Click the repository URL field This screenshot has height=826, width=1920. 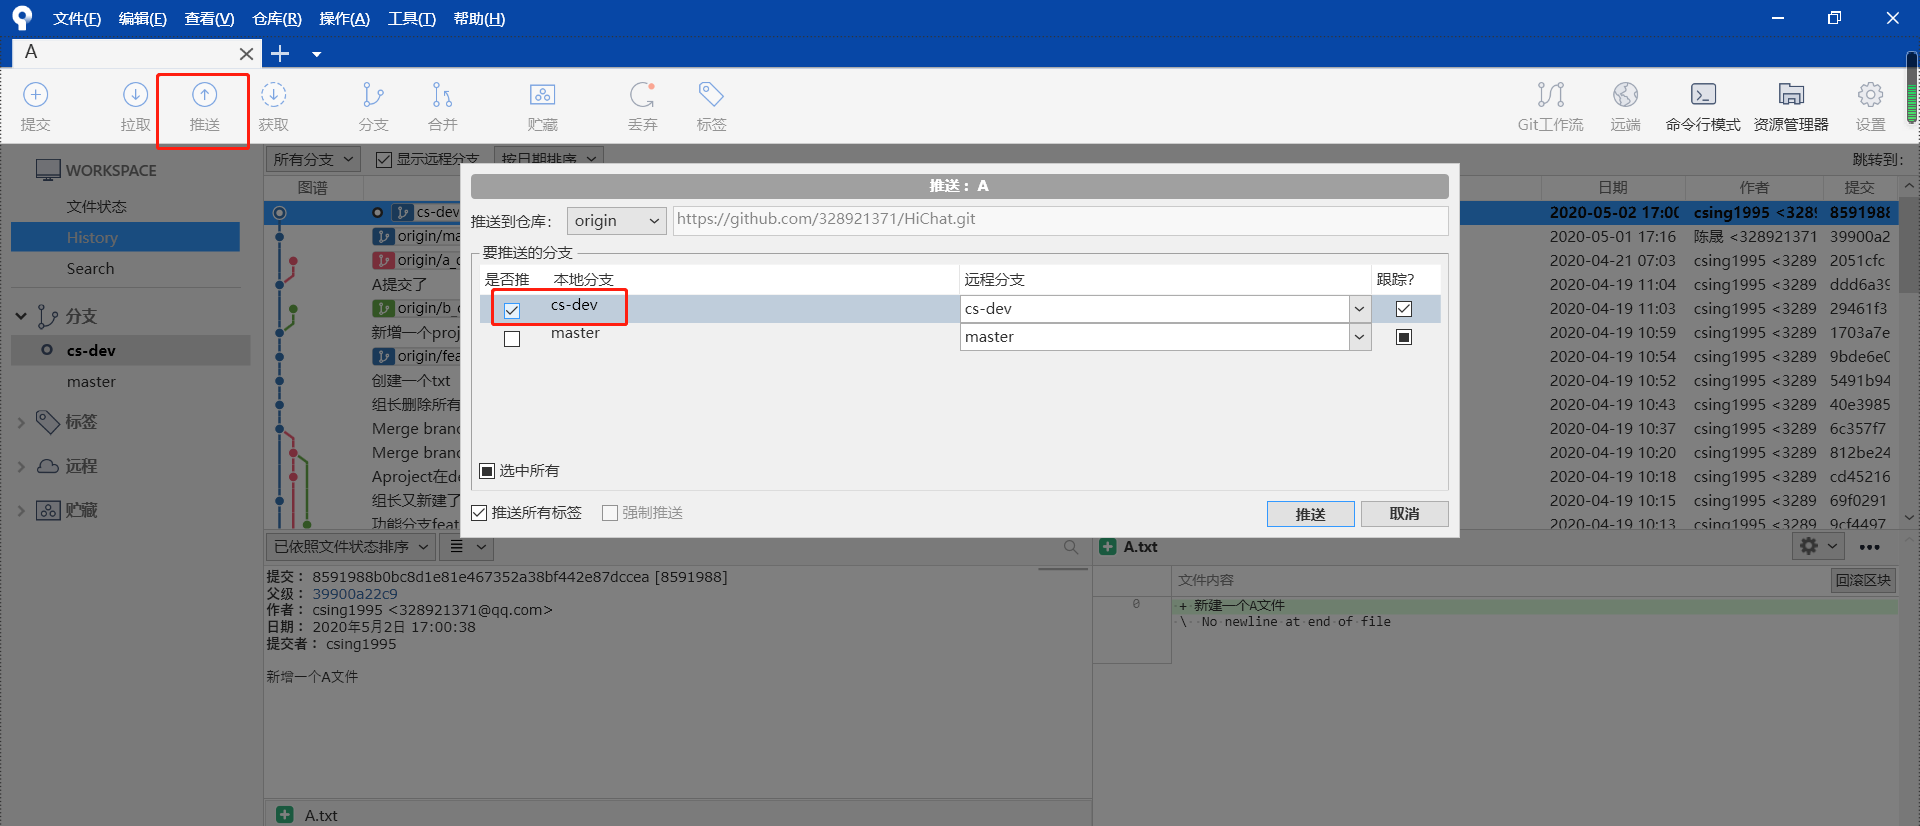[1060, 220]
